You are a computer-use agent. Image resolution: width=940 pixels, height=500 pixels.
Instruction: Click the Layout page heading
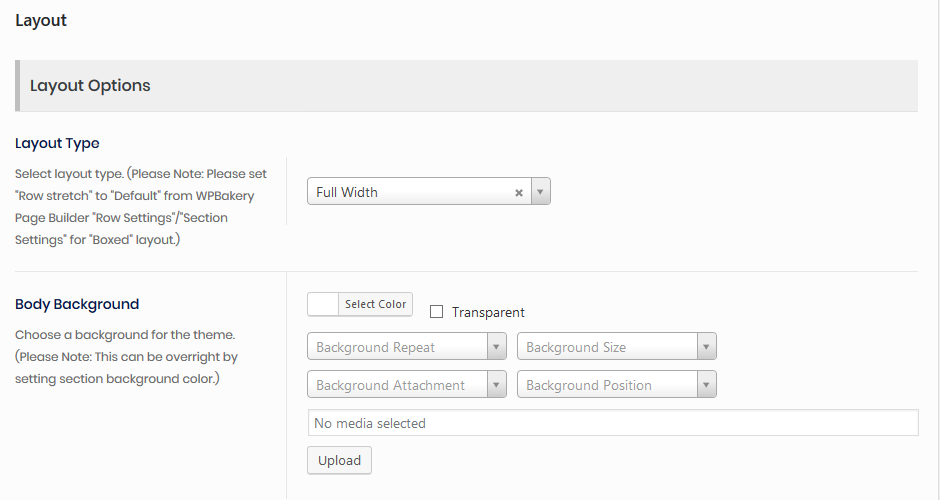pyautogui.click(x=41, y=20)
